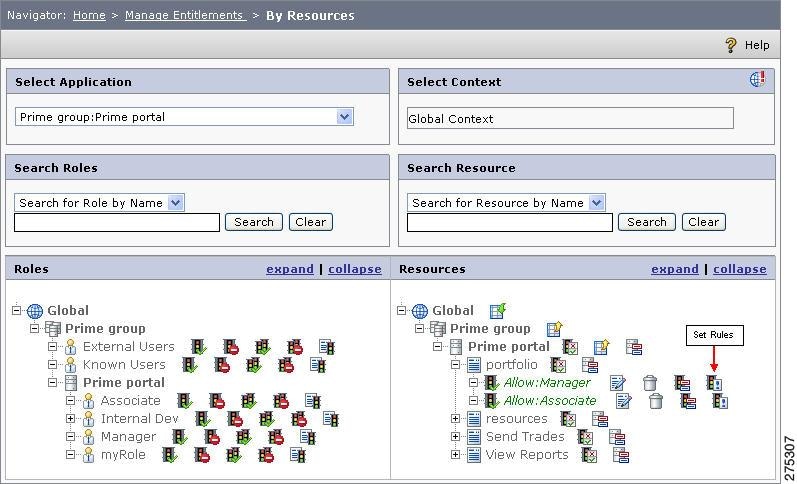Expand the Internal Dev role node
797x484 pixels.
pyautogui.click(x=71, y=419)
